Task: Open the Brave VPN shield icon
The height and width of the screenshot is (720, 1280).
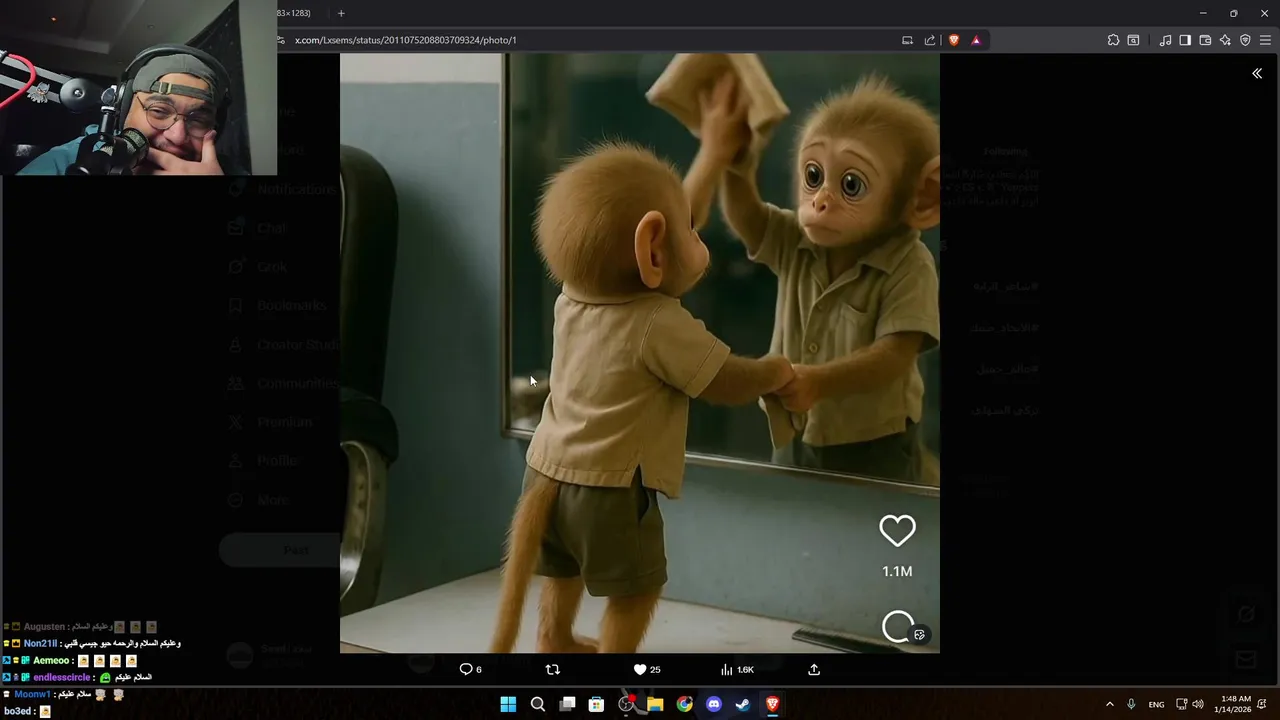Action: pyautogui.click(x=1245, y=40)
